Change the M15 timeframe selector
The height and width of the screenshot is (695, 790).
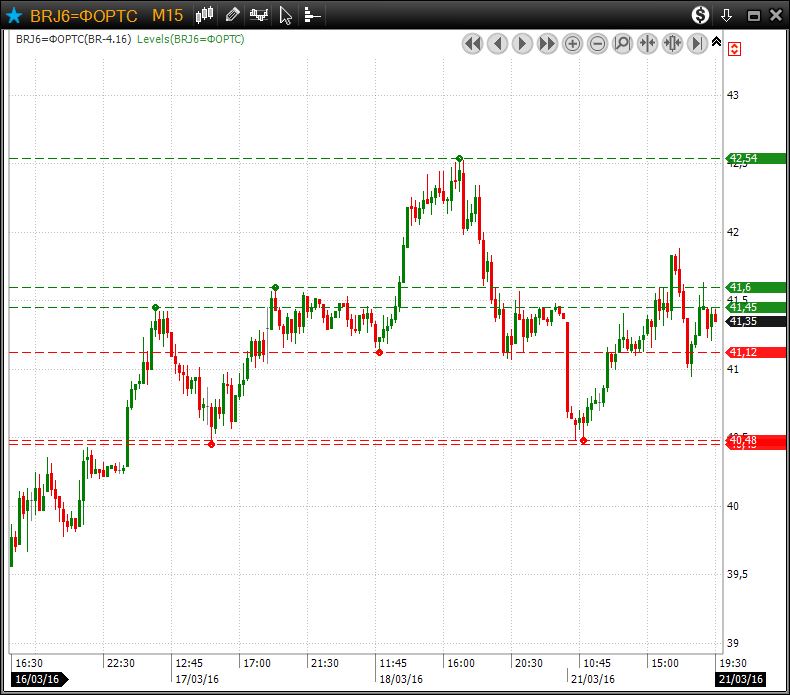click(167, 15)
